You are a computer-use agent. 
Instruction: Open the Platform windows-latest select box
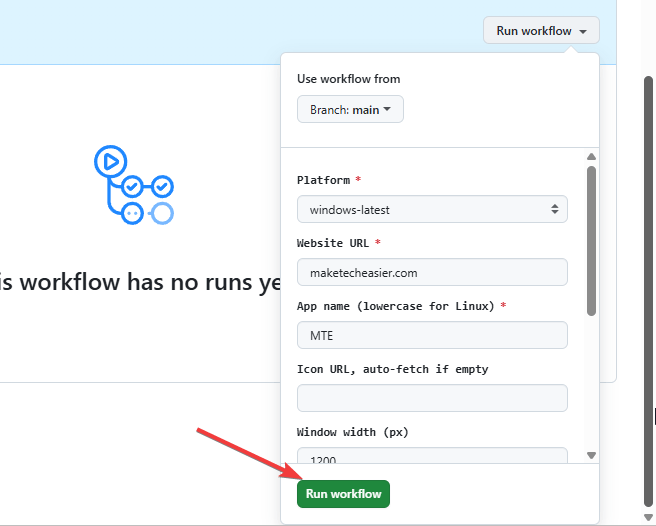point(432,210)
